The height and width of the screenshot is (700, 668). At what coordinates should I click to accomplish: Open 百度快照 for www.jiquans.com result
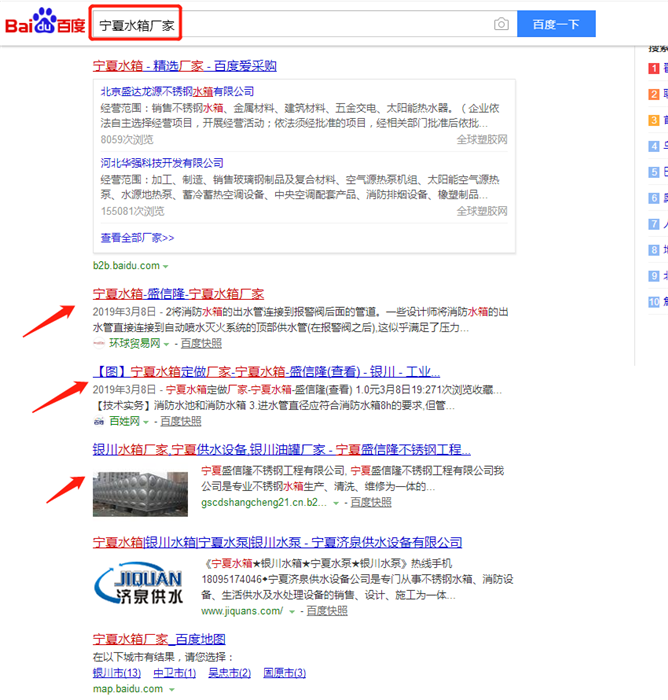click(327, 611)
